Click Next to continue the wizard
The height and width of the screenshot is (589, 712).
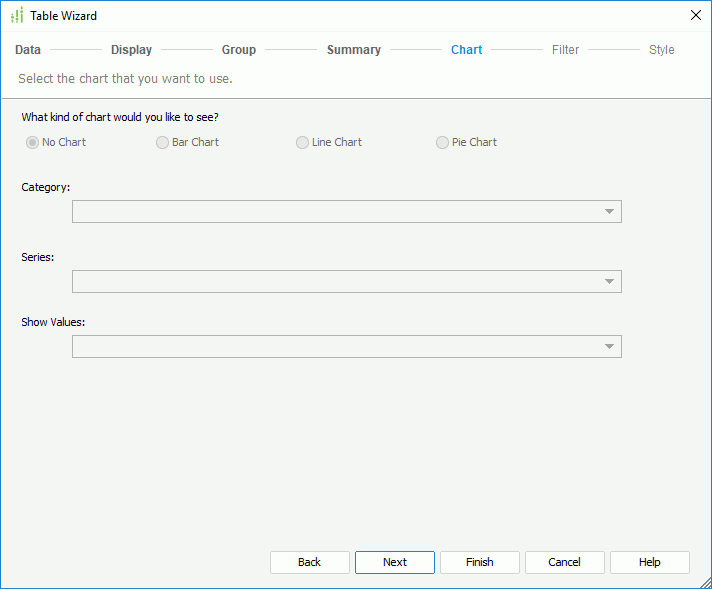click(395, 562)
